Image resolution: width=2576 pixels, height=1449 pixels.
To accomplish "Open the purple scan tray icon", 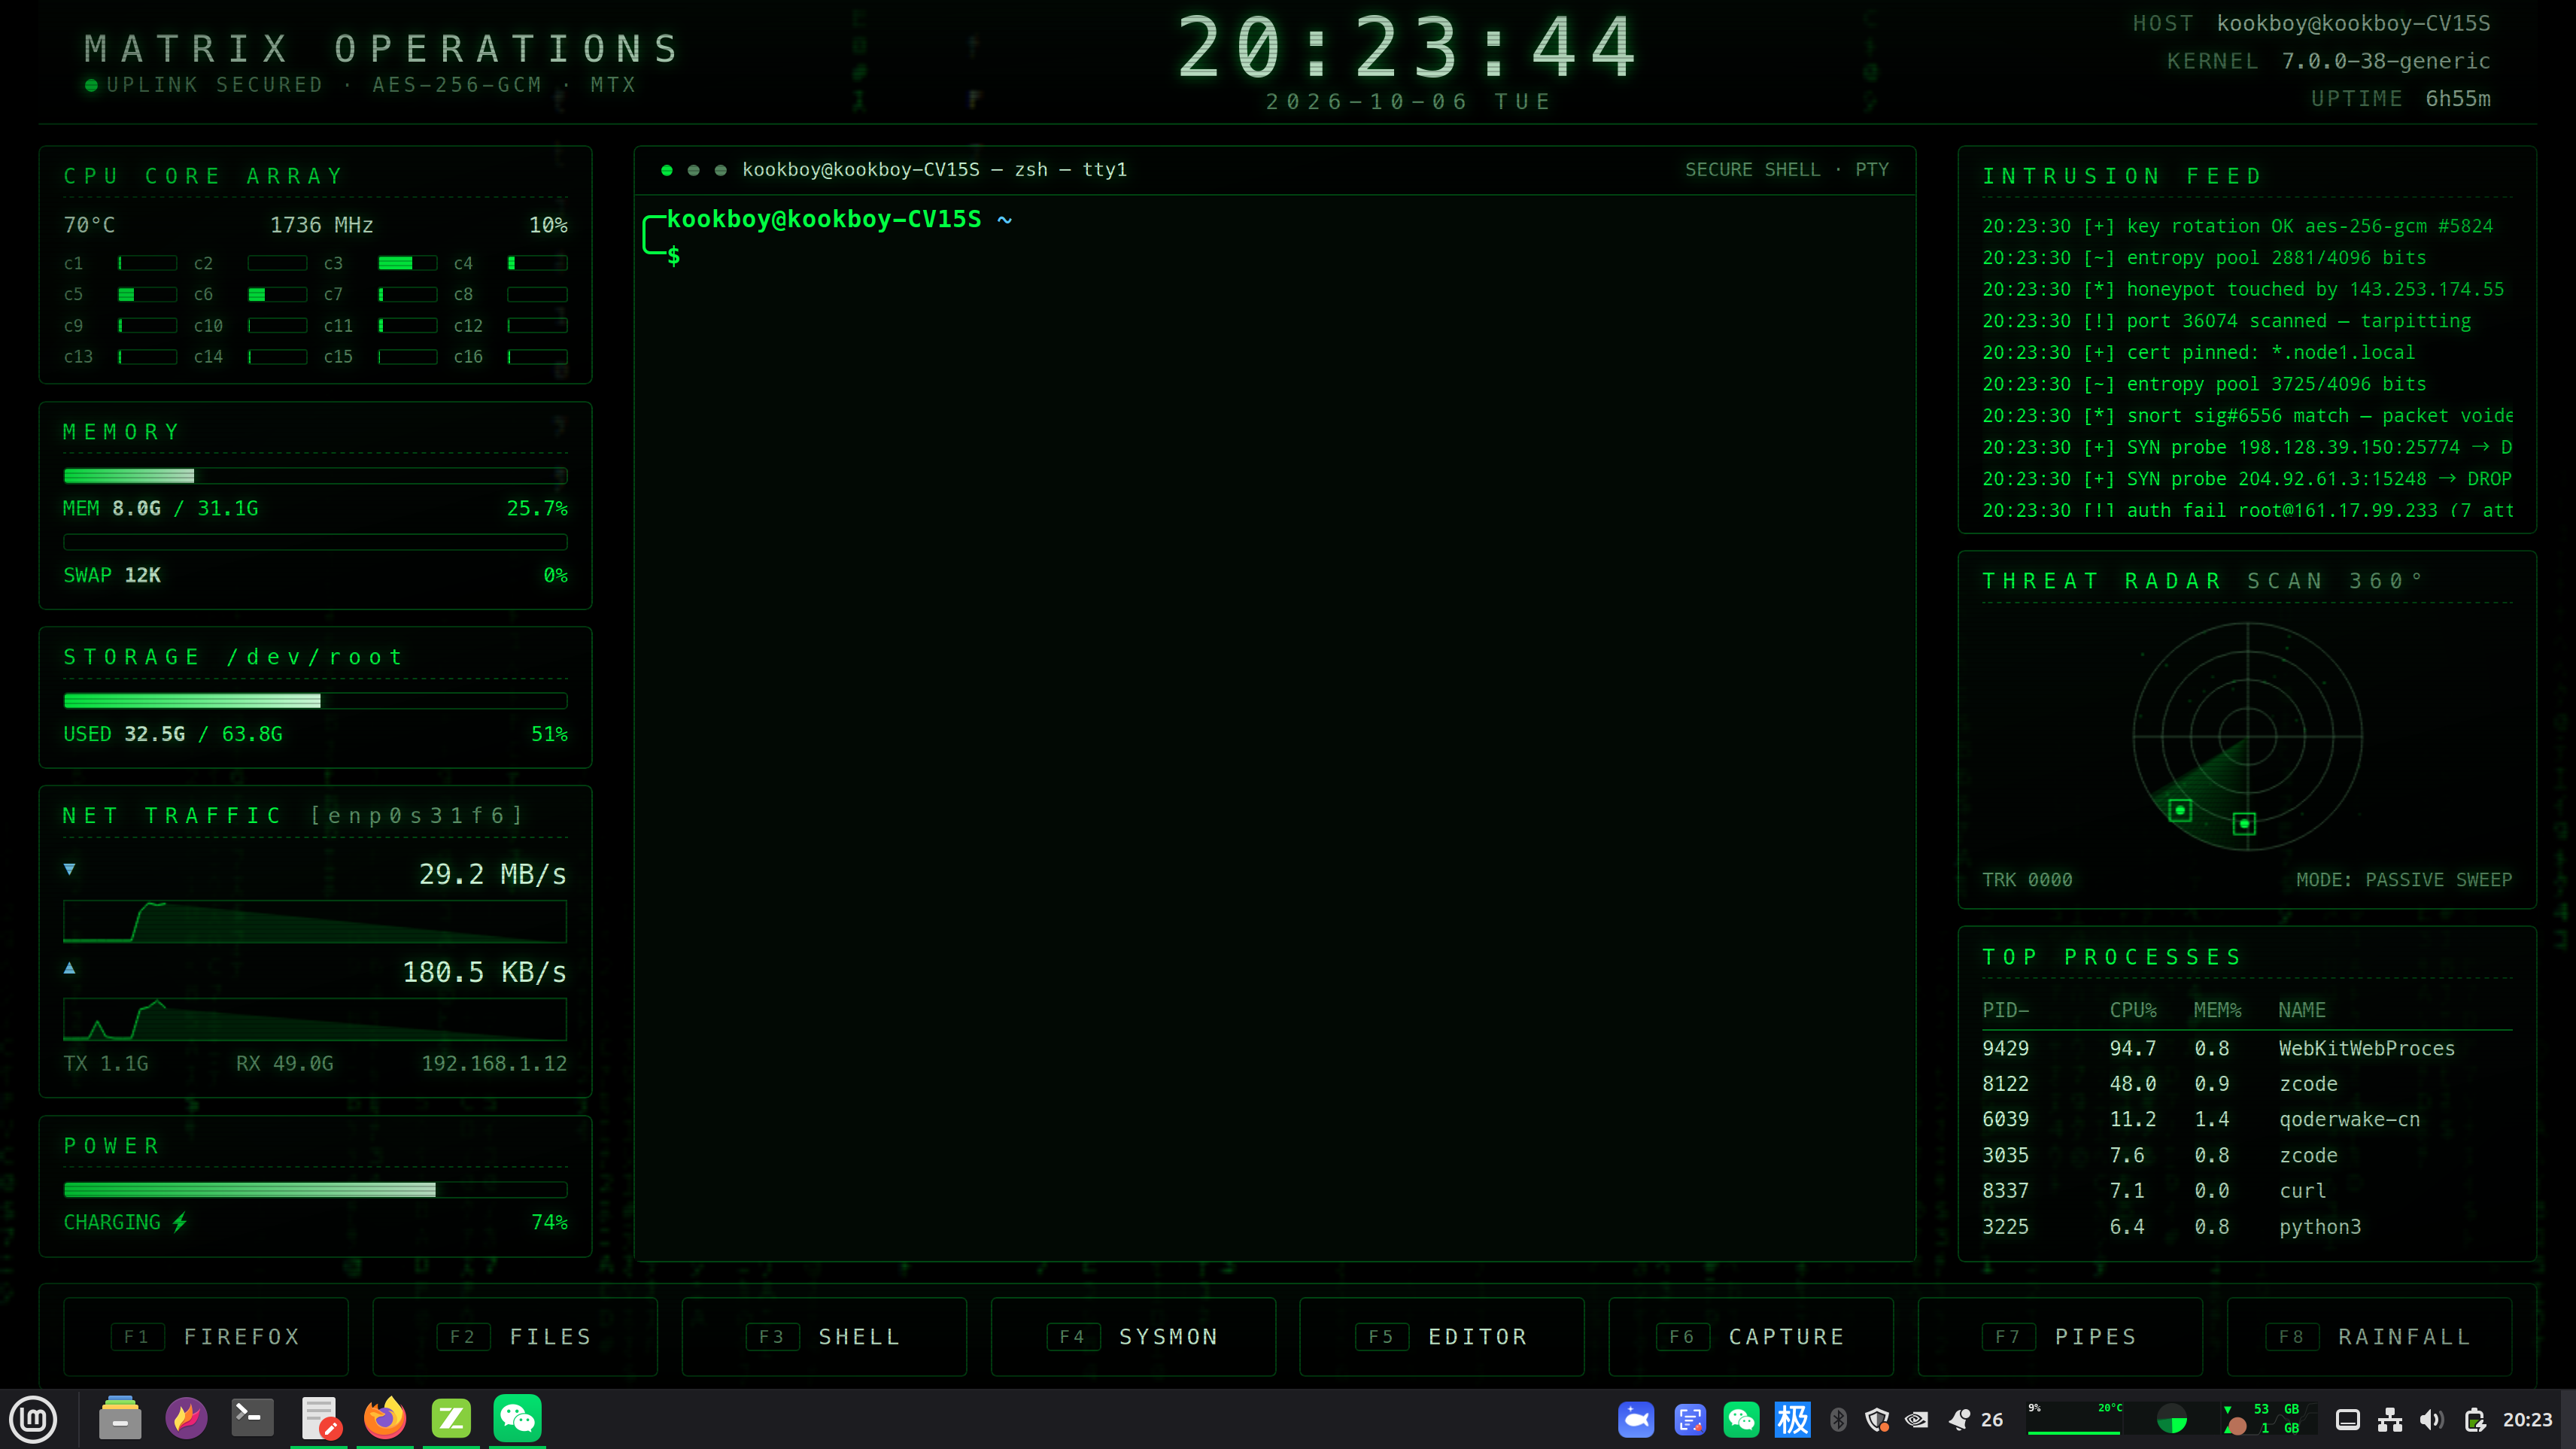I will pyautogui.click(x=1690, y=1420).
